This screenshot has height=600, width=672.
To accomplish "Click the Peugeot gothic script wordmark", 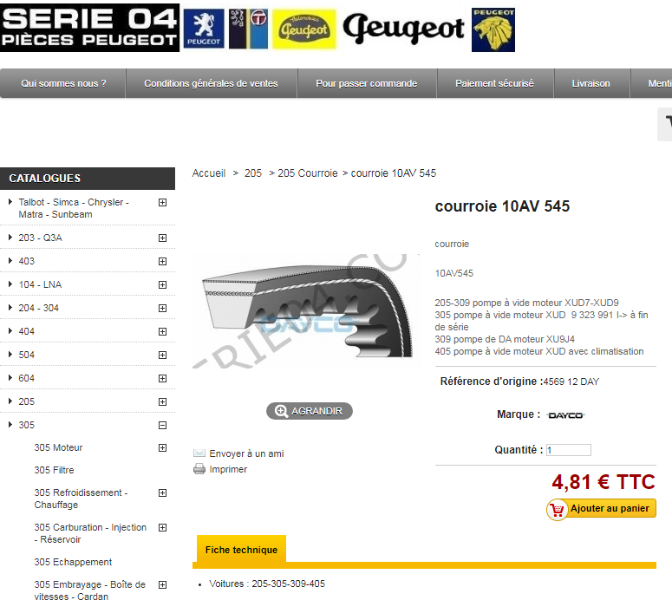I will point(403,28).
